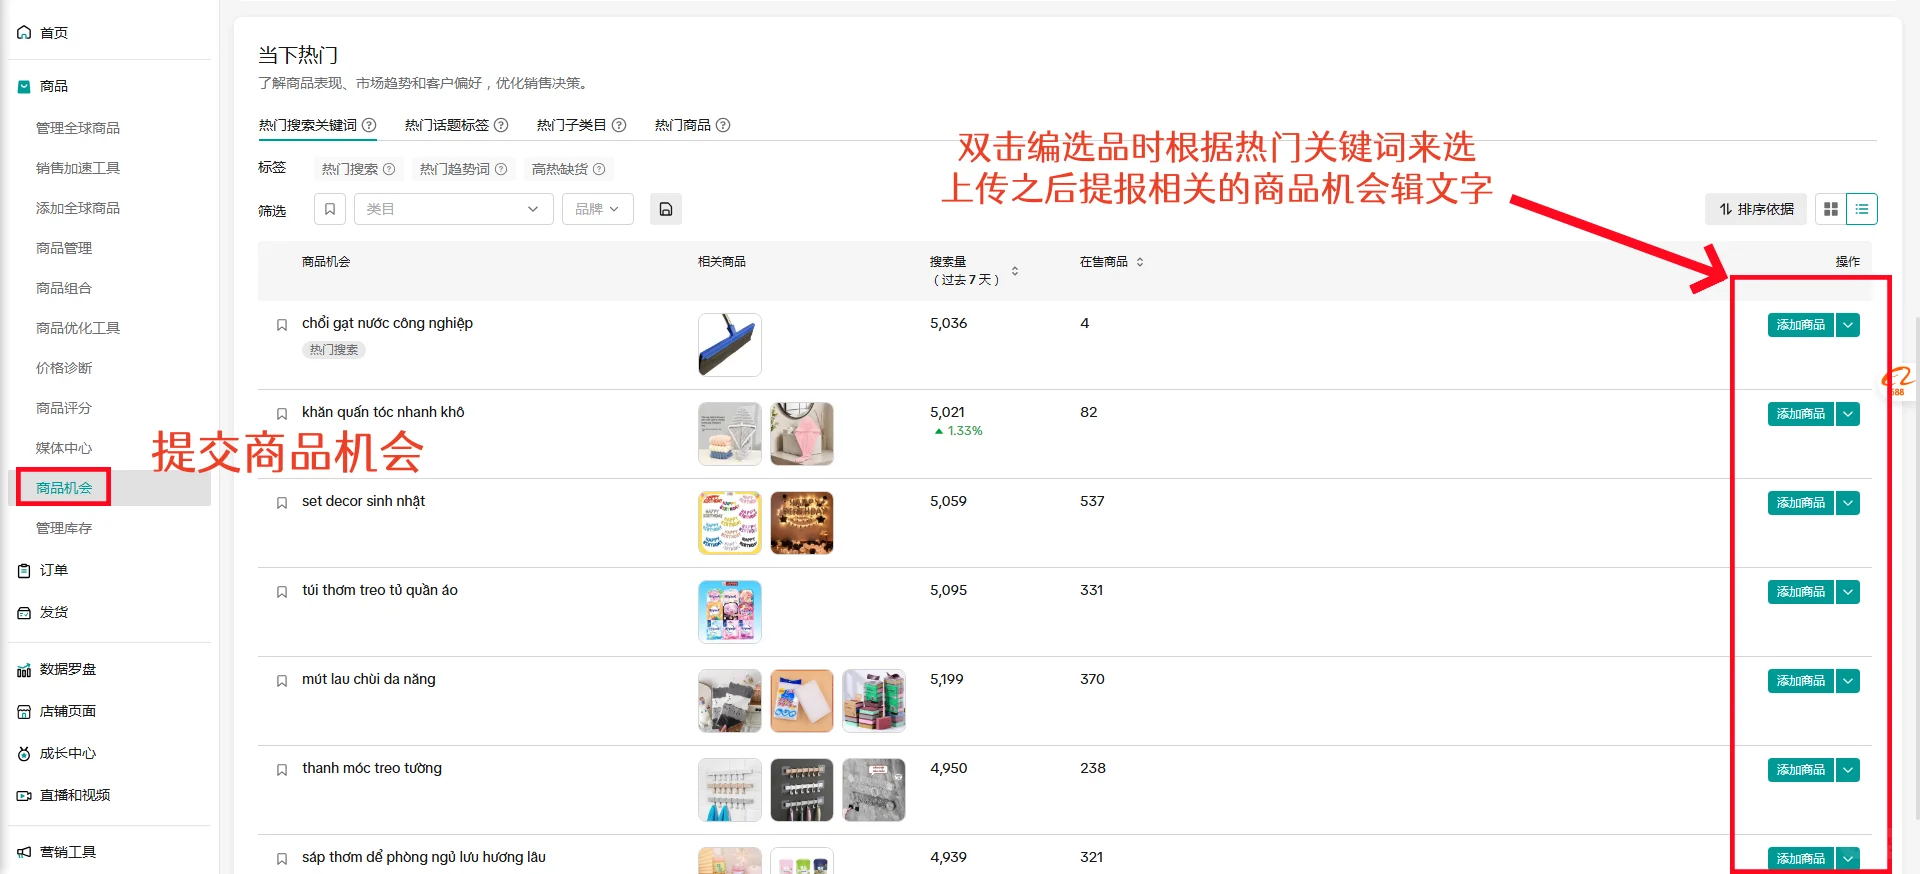The height and width of the screenshot is (874, 1920).
Task: Switch to list view layout icon
Action: [1861, 209]
